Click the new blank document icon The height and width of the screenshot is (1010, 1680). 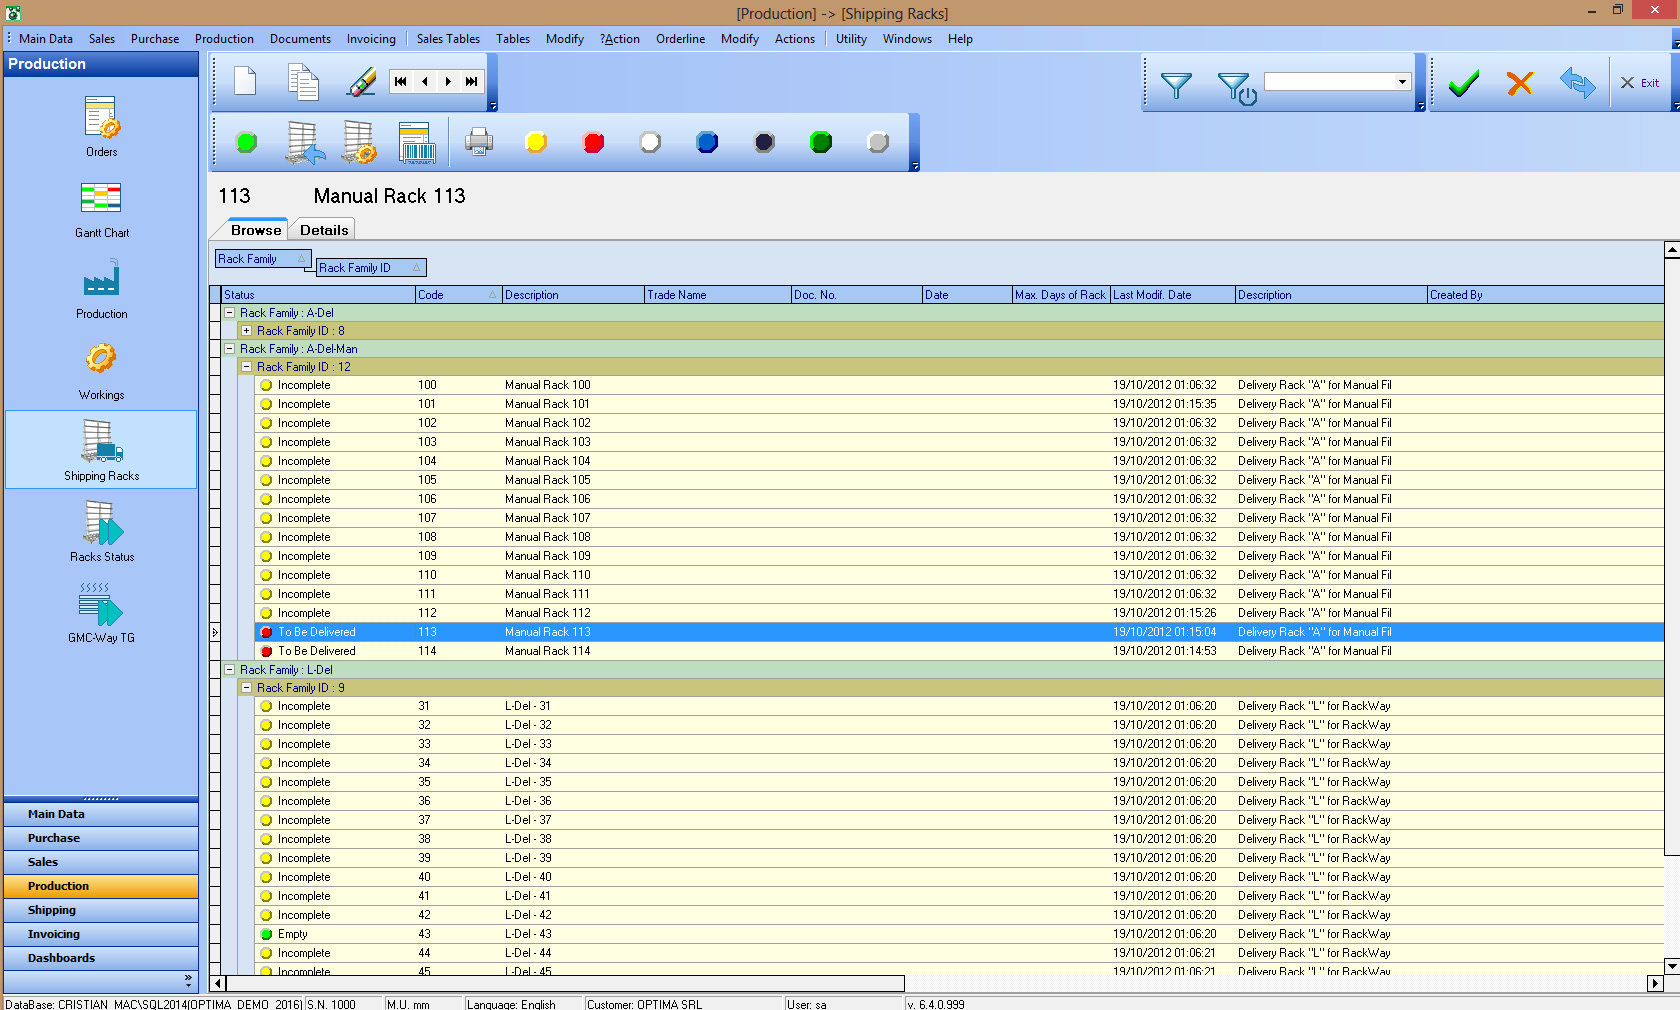(245, 81)
